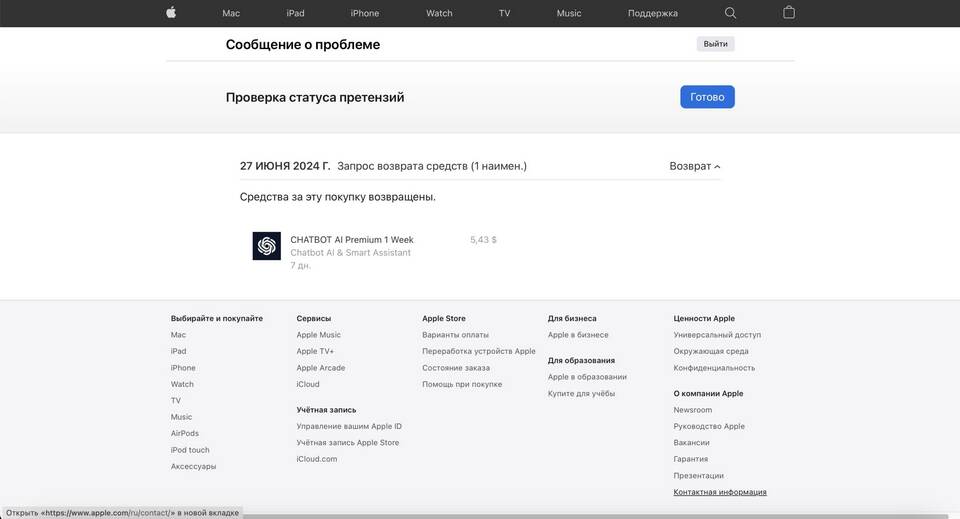Select the Chatbot AI & Smart Assistant subtitle

click(350, 252)
